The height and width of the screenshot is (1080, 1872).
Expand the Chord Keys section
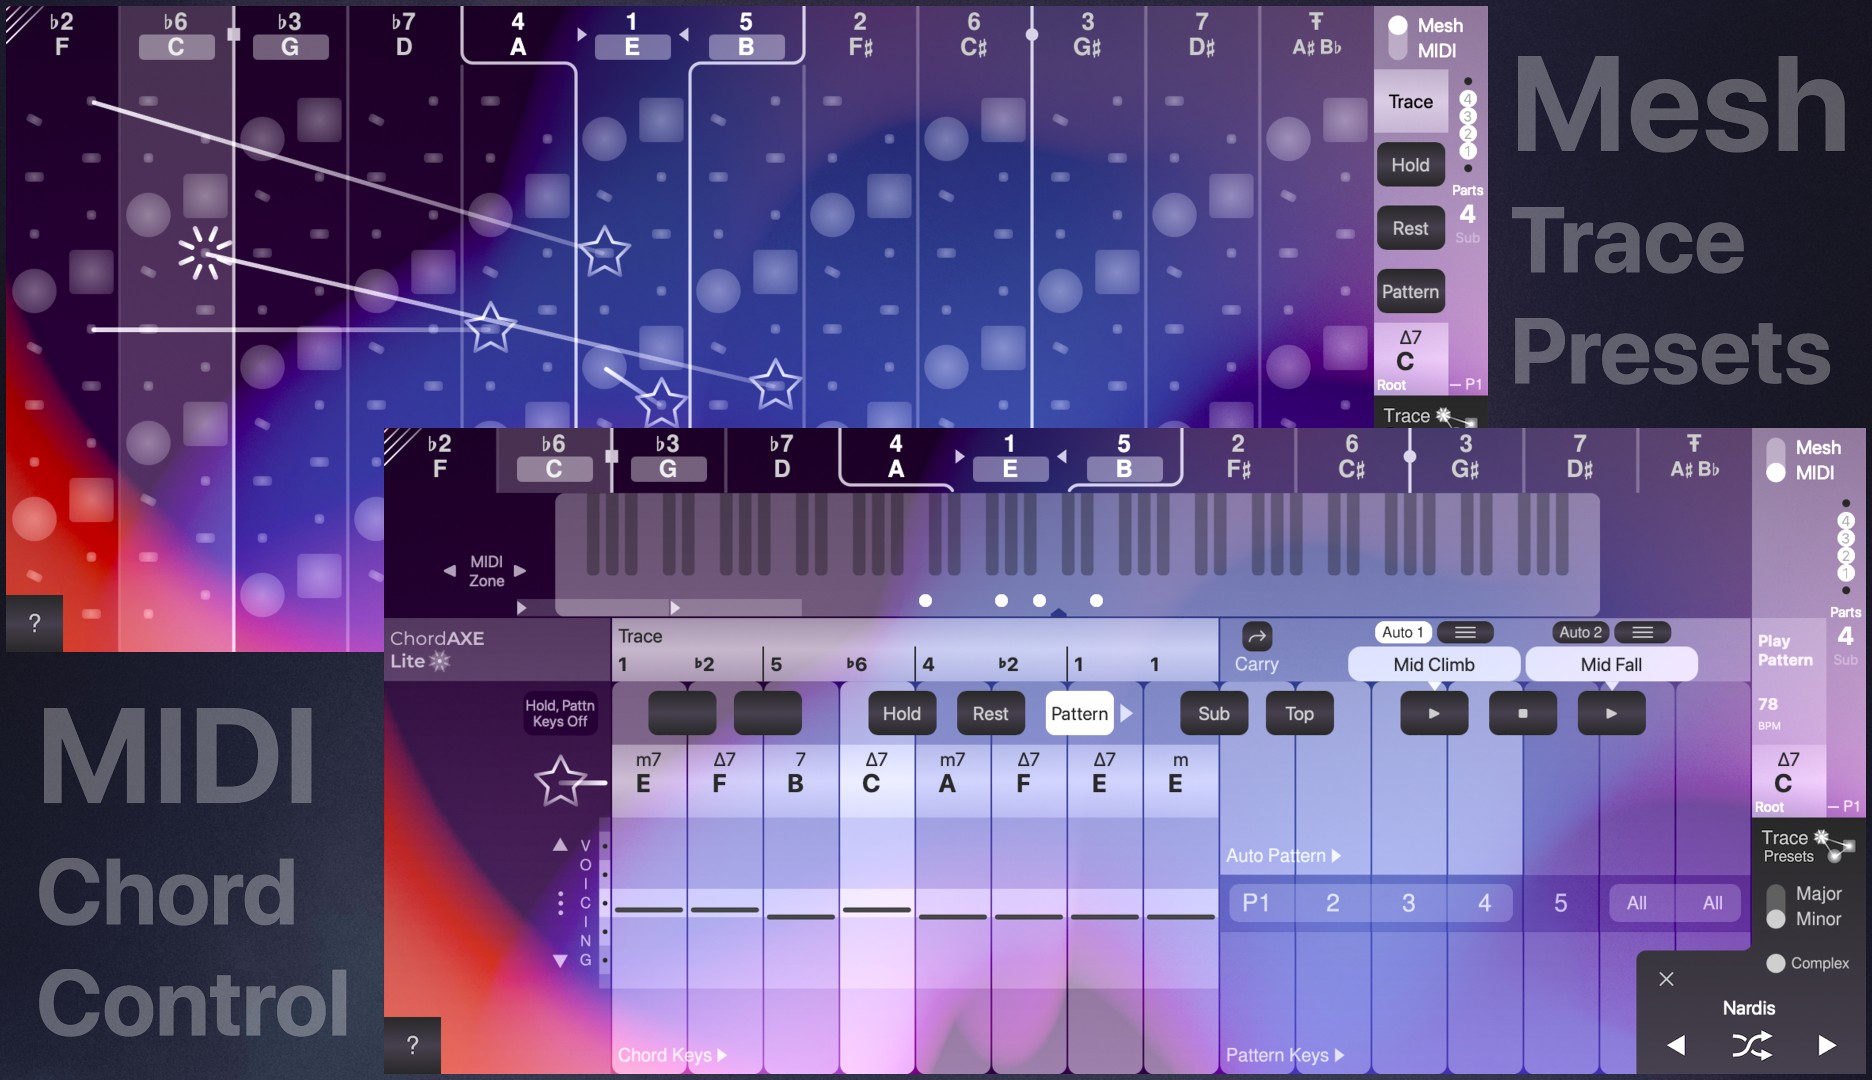(x=672, y=1055)
